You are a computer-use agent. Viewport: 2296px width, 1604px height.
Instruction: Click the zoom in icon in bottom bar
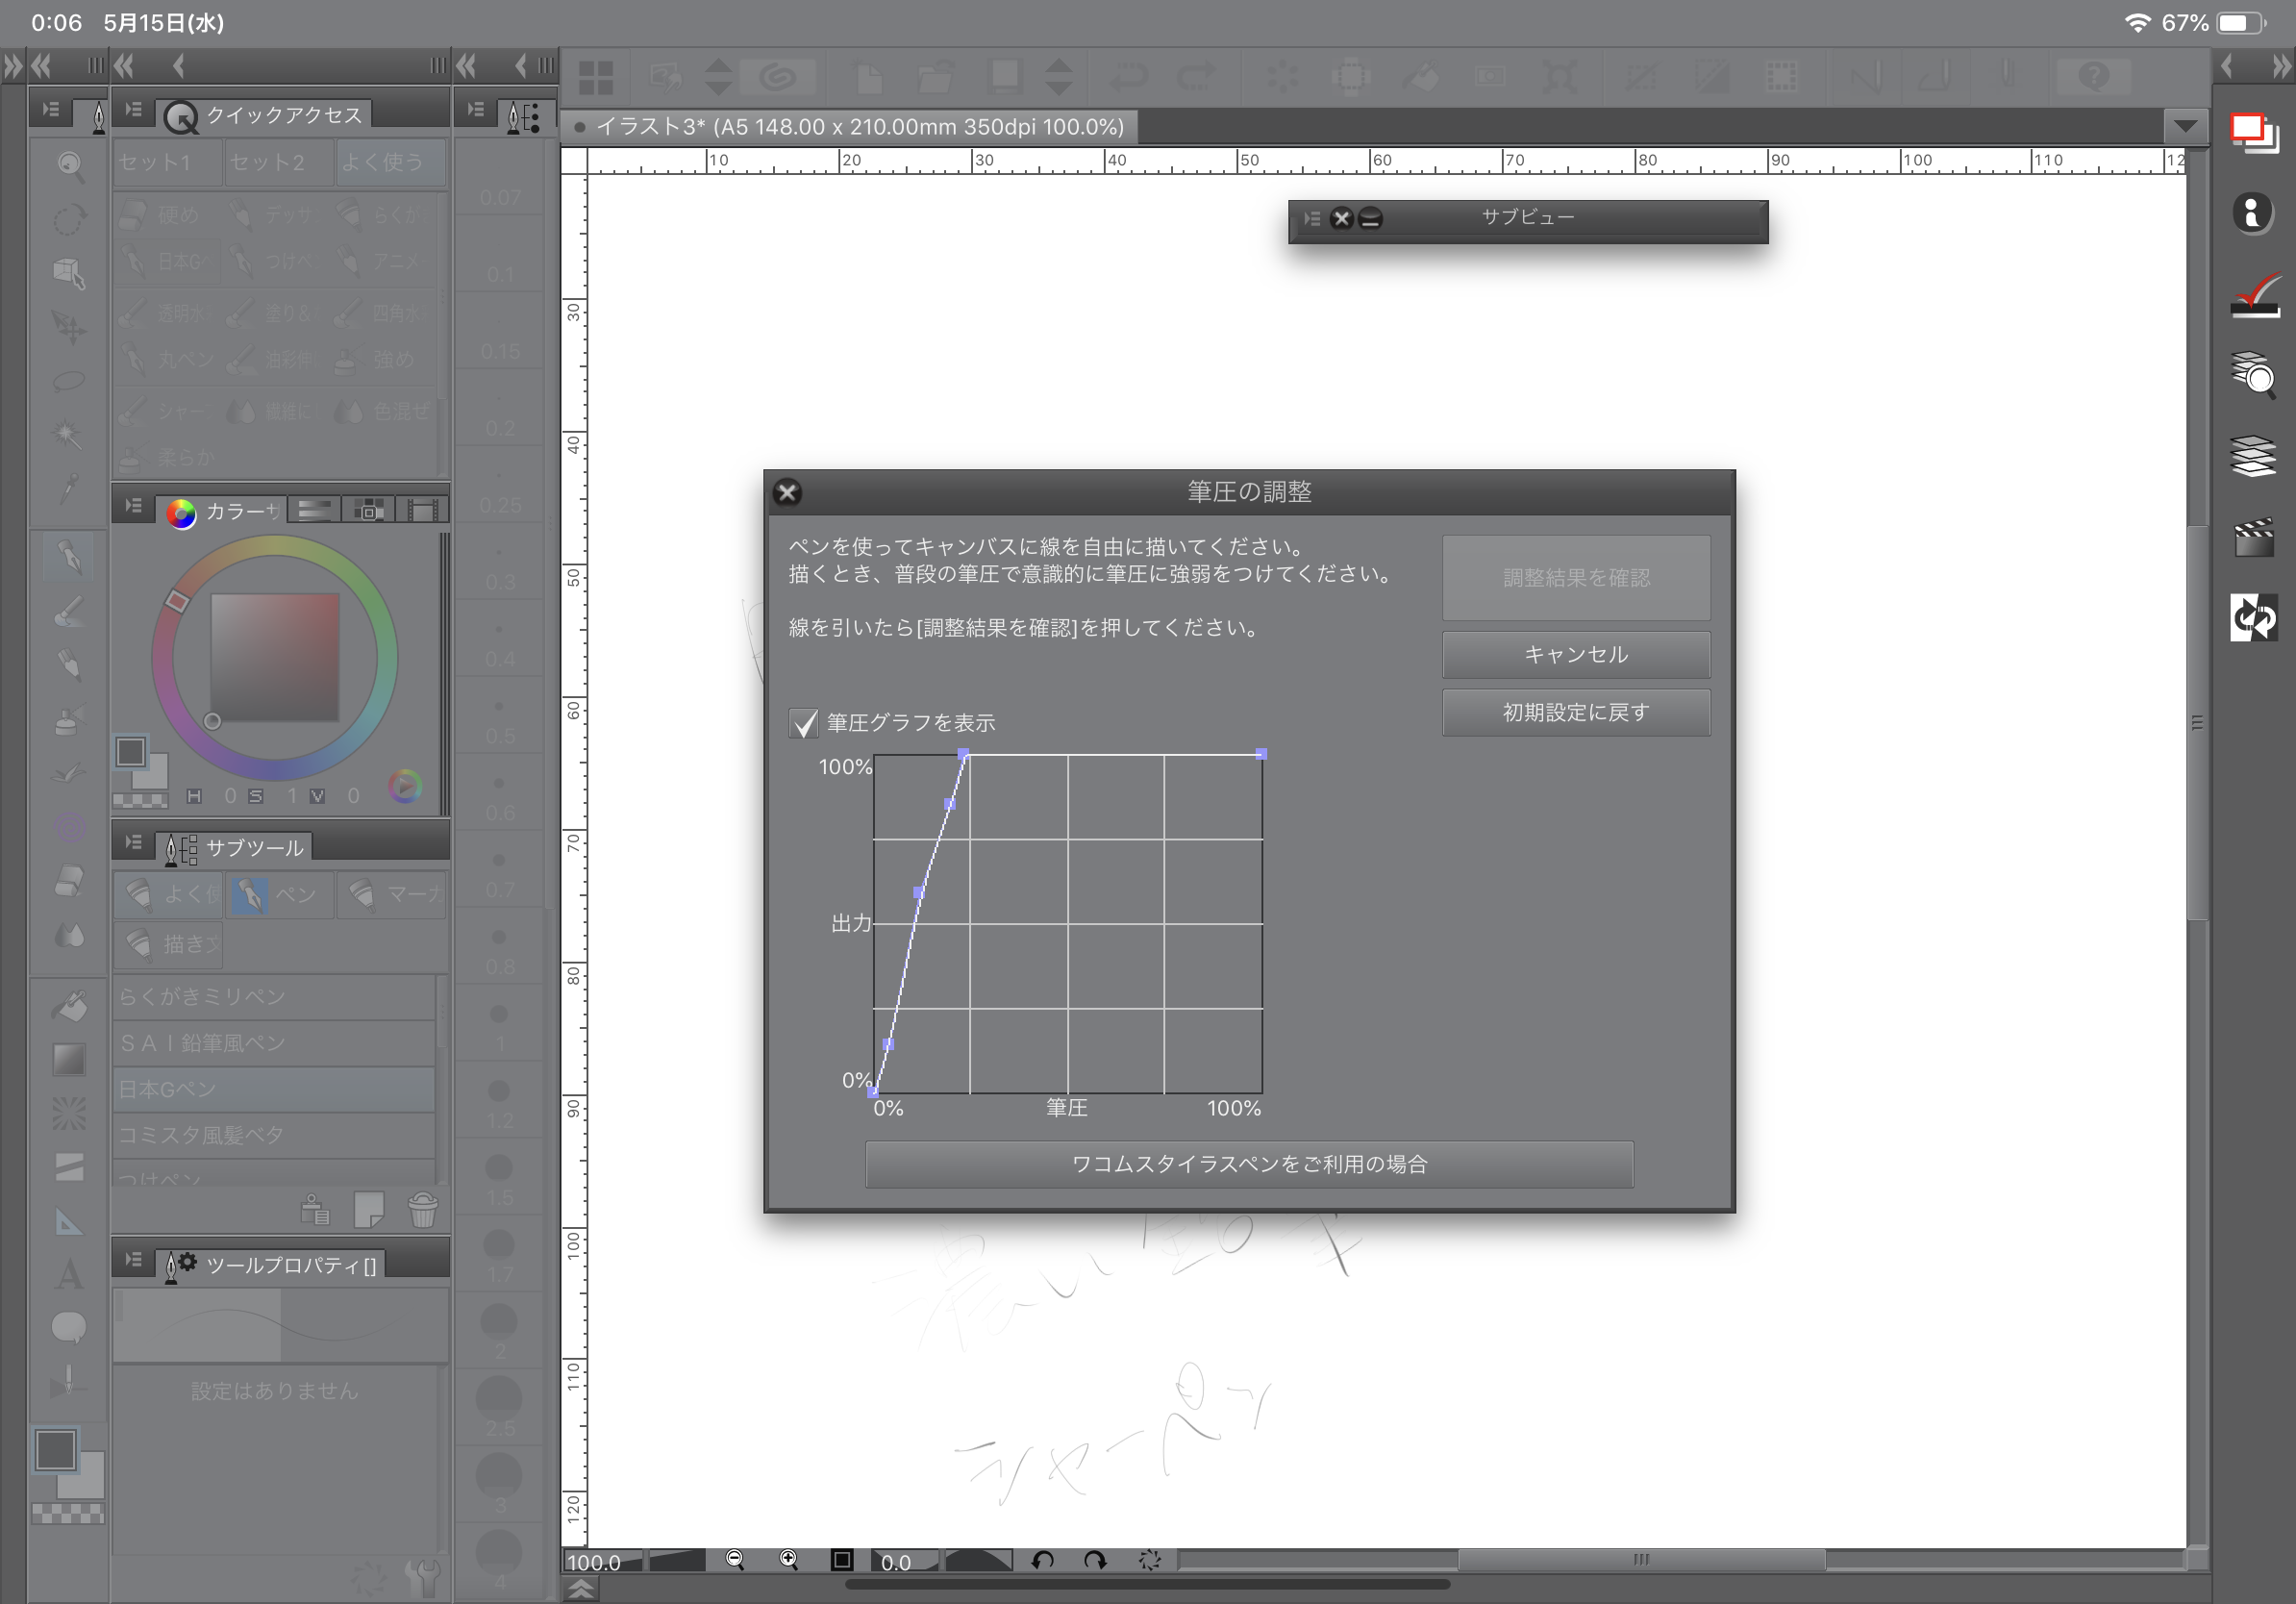point(789,1560)
